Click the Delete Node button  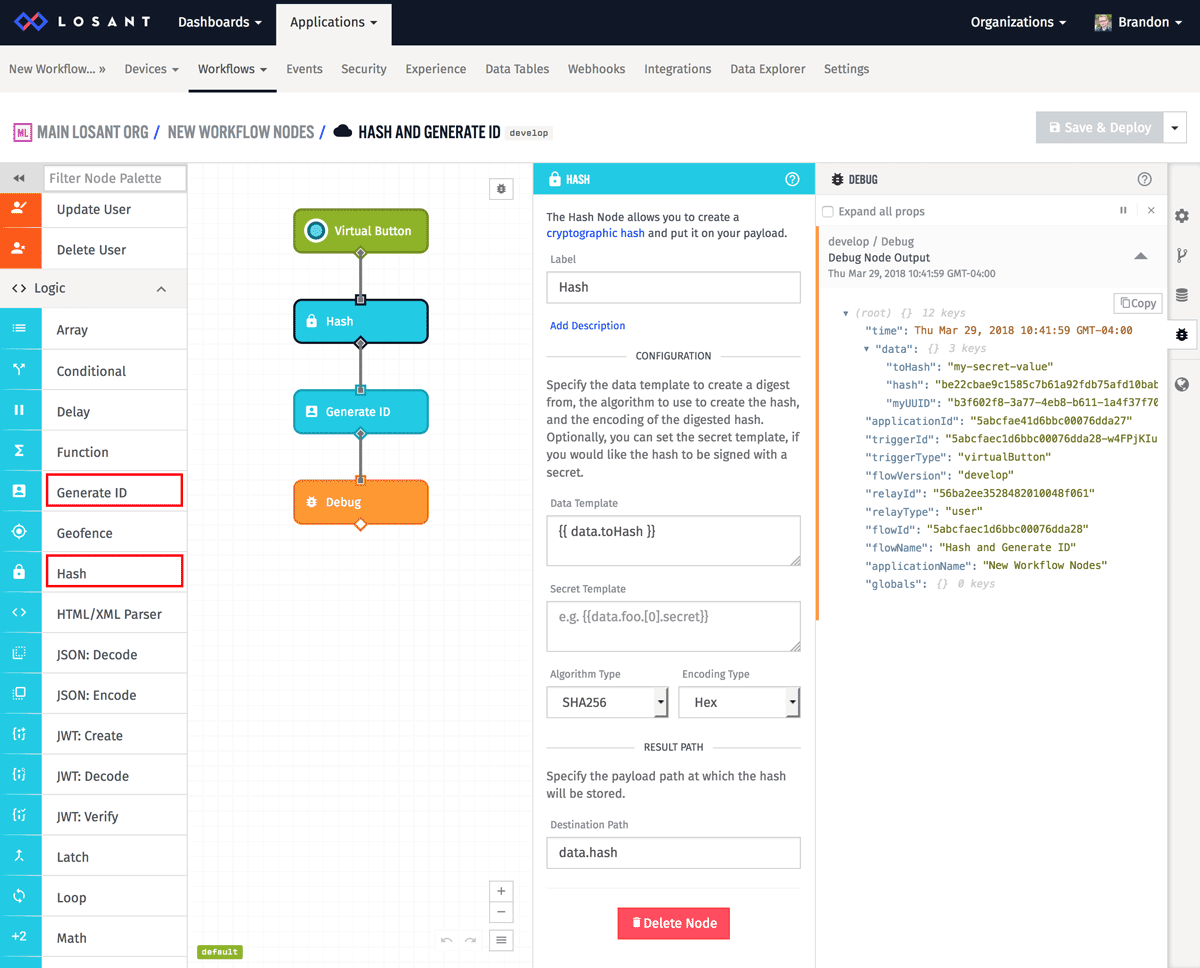pos(673,923)
